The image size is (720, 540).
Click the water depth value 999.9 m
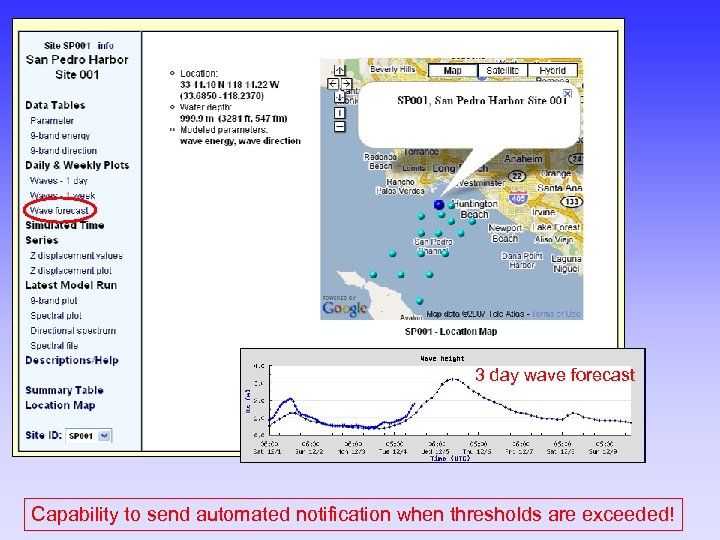point(197,118)
